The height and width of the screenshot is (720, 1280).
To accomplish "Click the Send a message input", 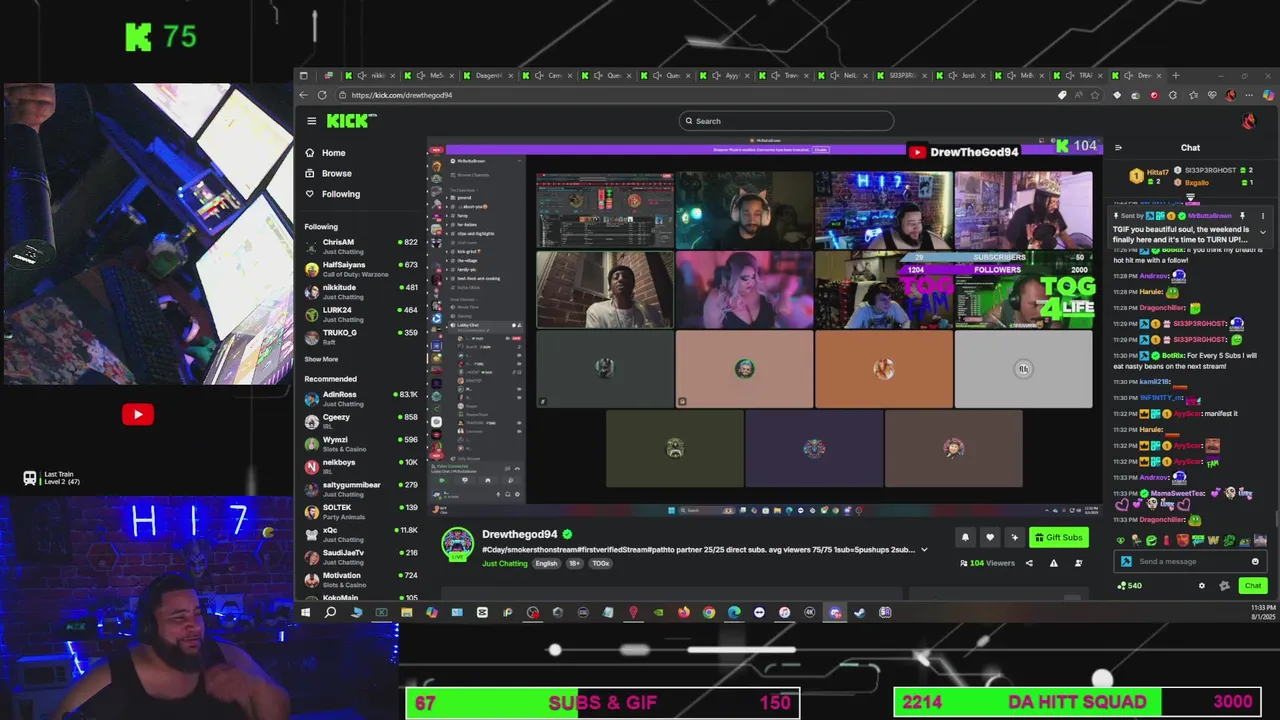I will [1190, 561].
